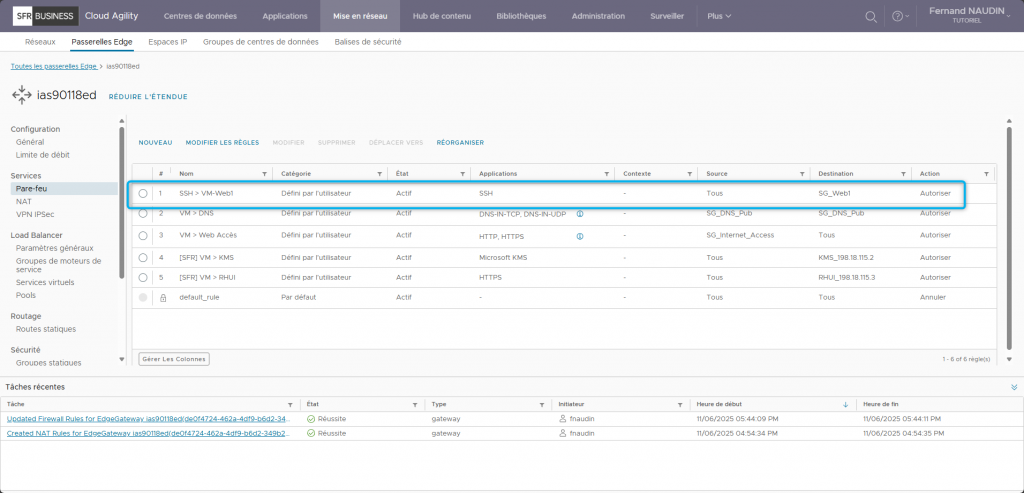
Task: Click the NOUVEAU button
Action: coord(155,143)
